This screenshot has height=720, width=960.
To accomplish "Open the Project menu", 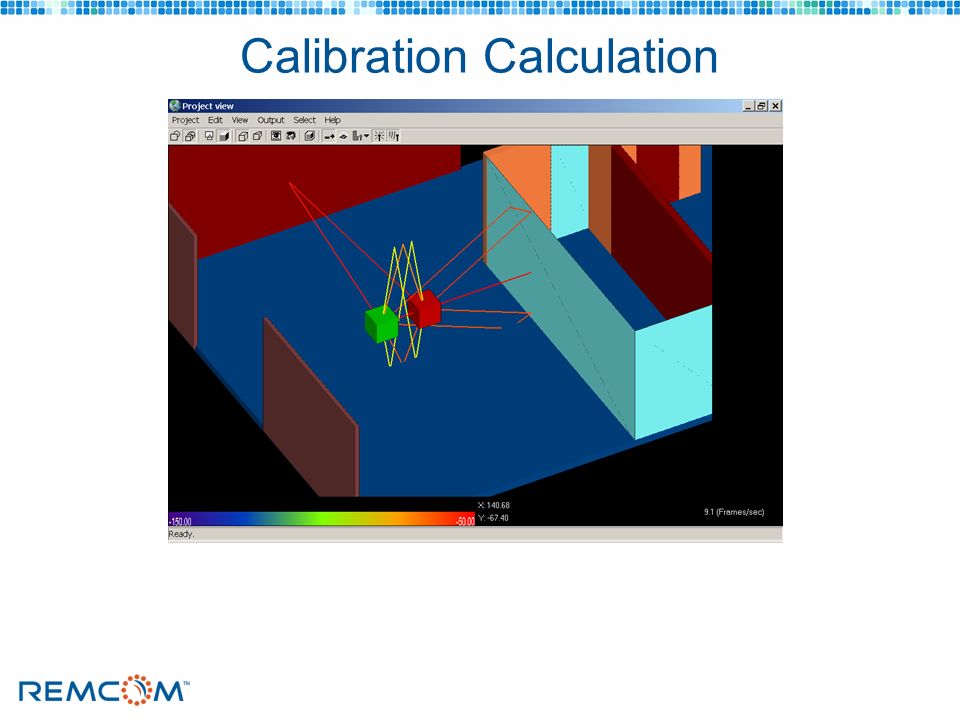I will click(x=185, y=120).
